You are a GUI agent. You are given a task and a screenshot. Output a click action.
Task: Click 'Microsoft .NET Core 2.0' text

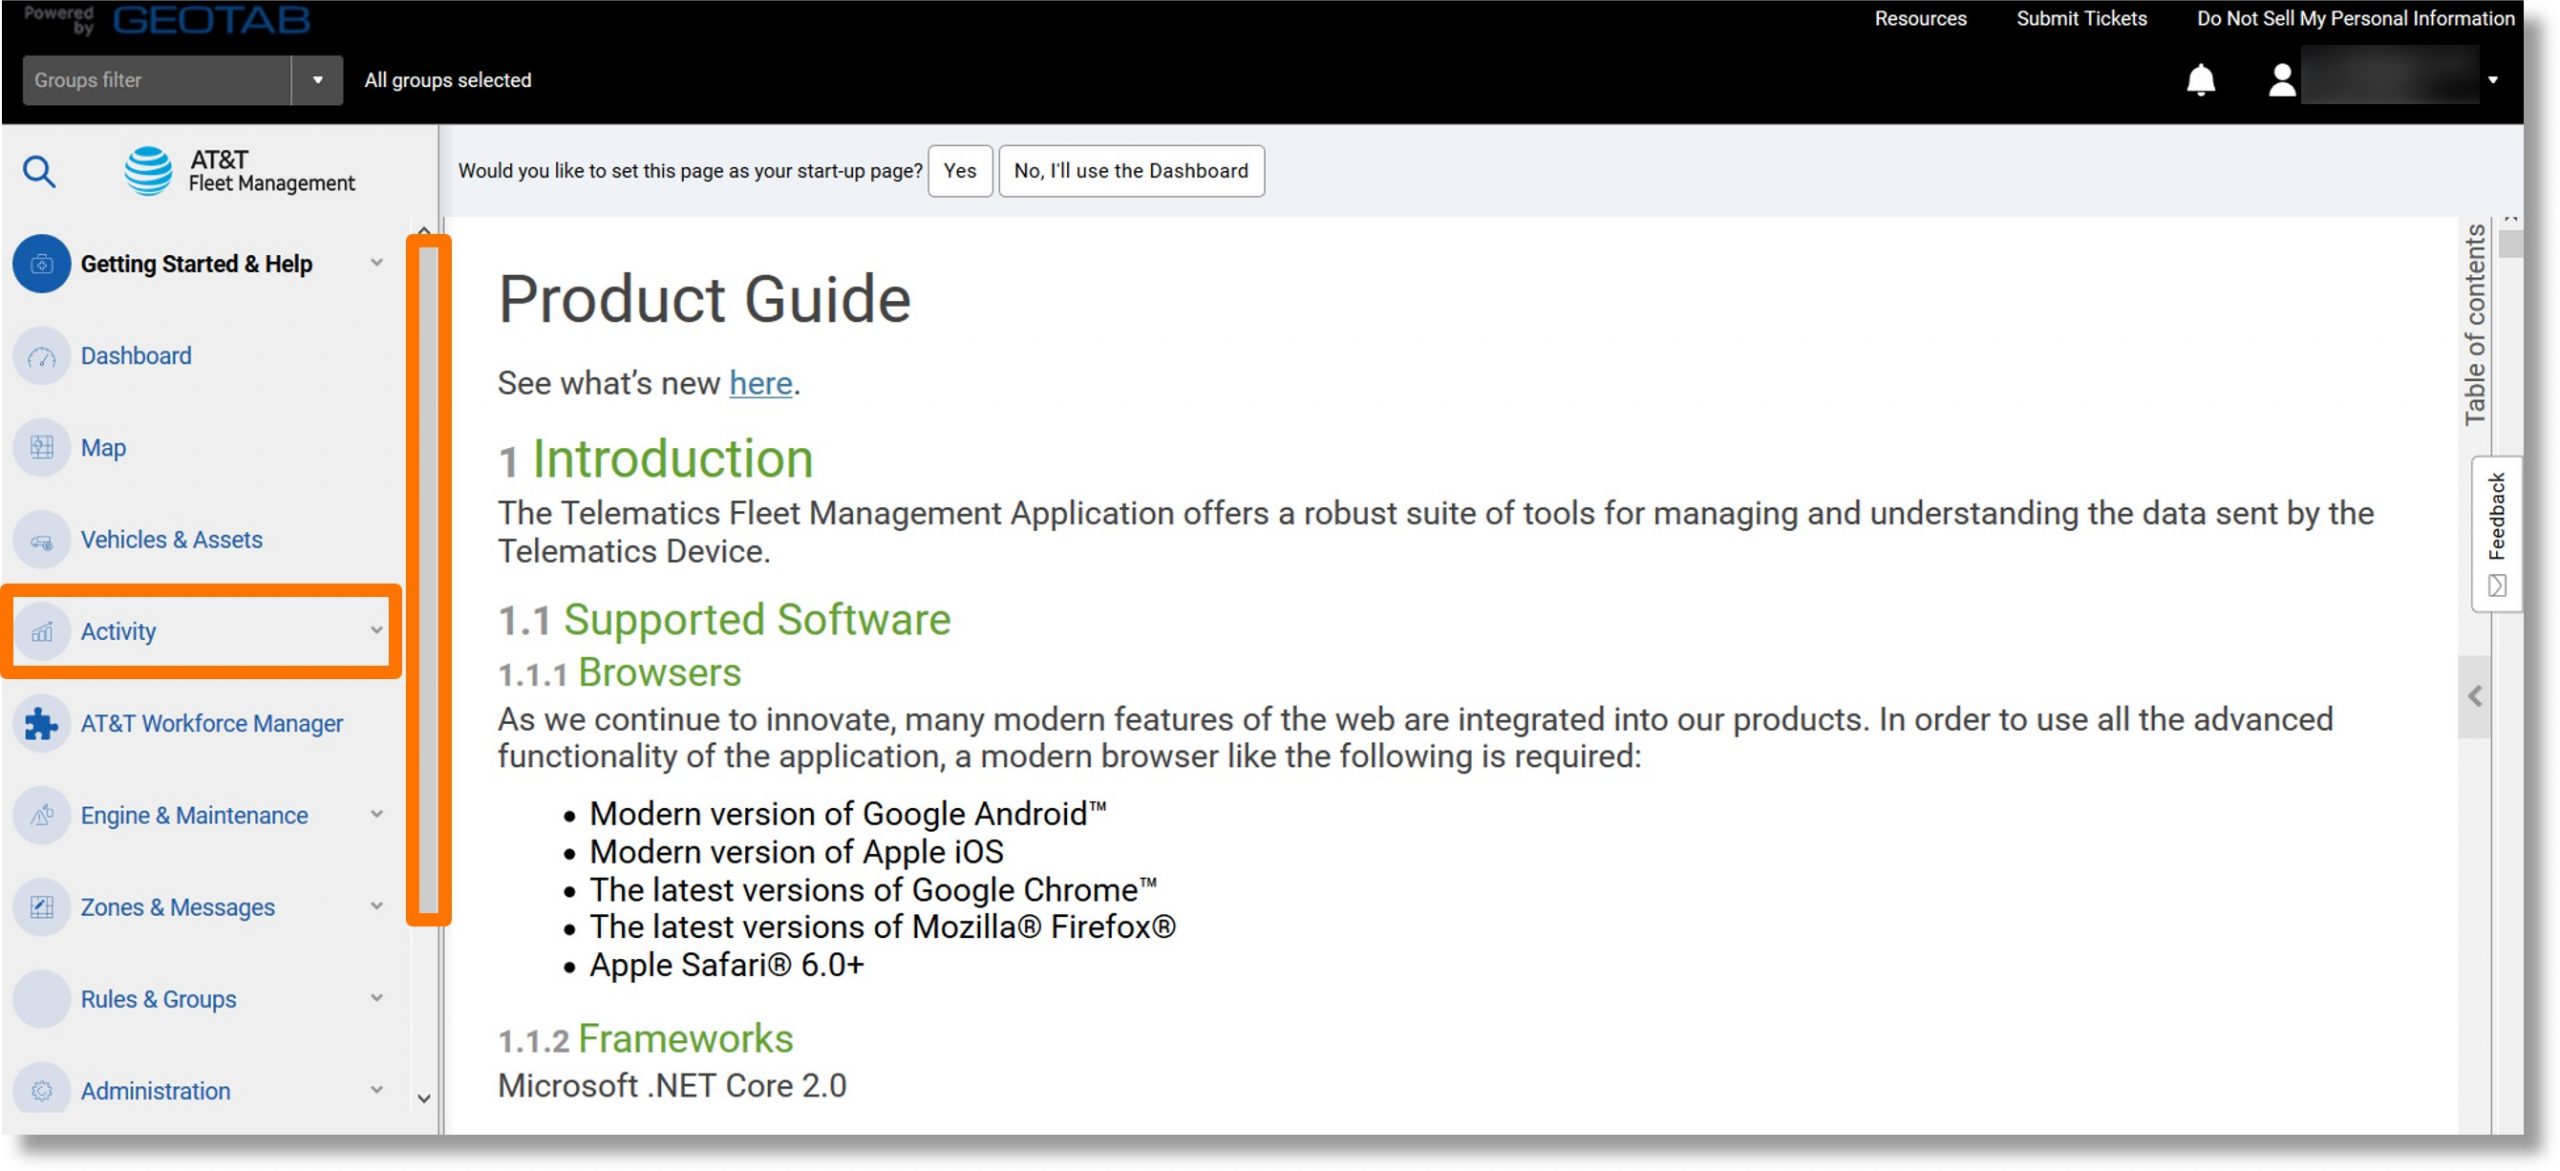(x=672, y=1086)
